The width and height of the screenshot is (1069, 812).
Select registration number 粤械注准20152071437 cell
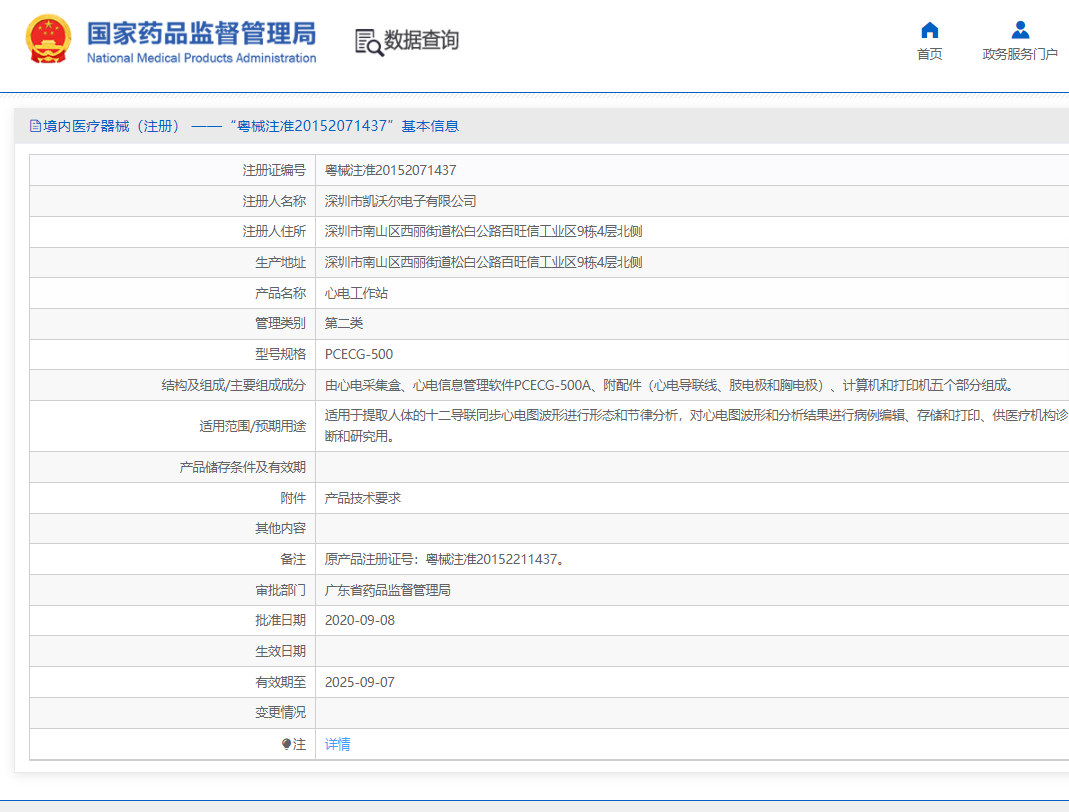pos(390,170)
